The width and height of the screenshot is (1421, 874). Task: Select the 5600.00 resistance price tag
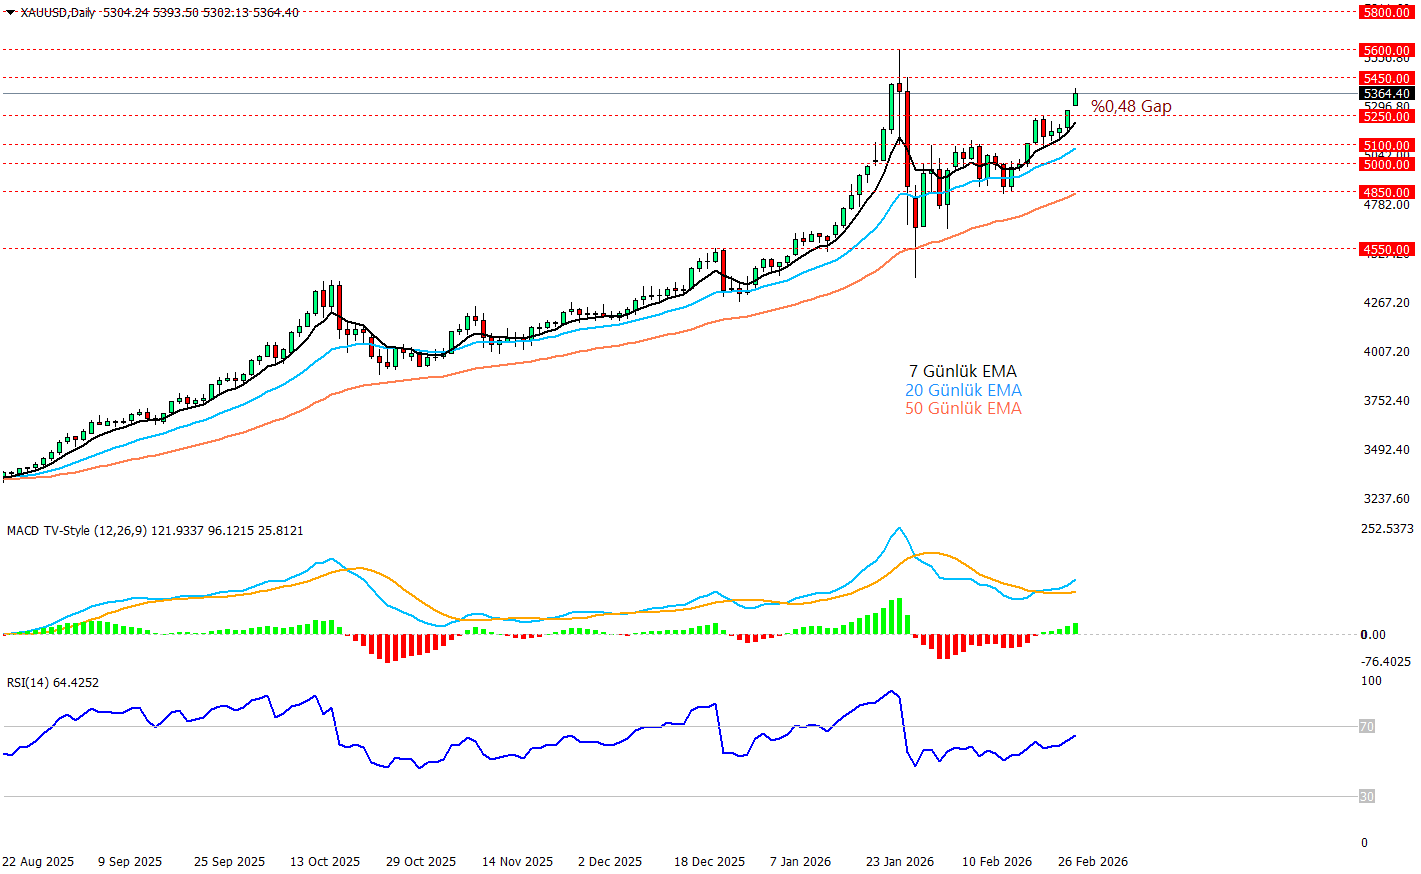coord(1386,50)
